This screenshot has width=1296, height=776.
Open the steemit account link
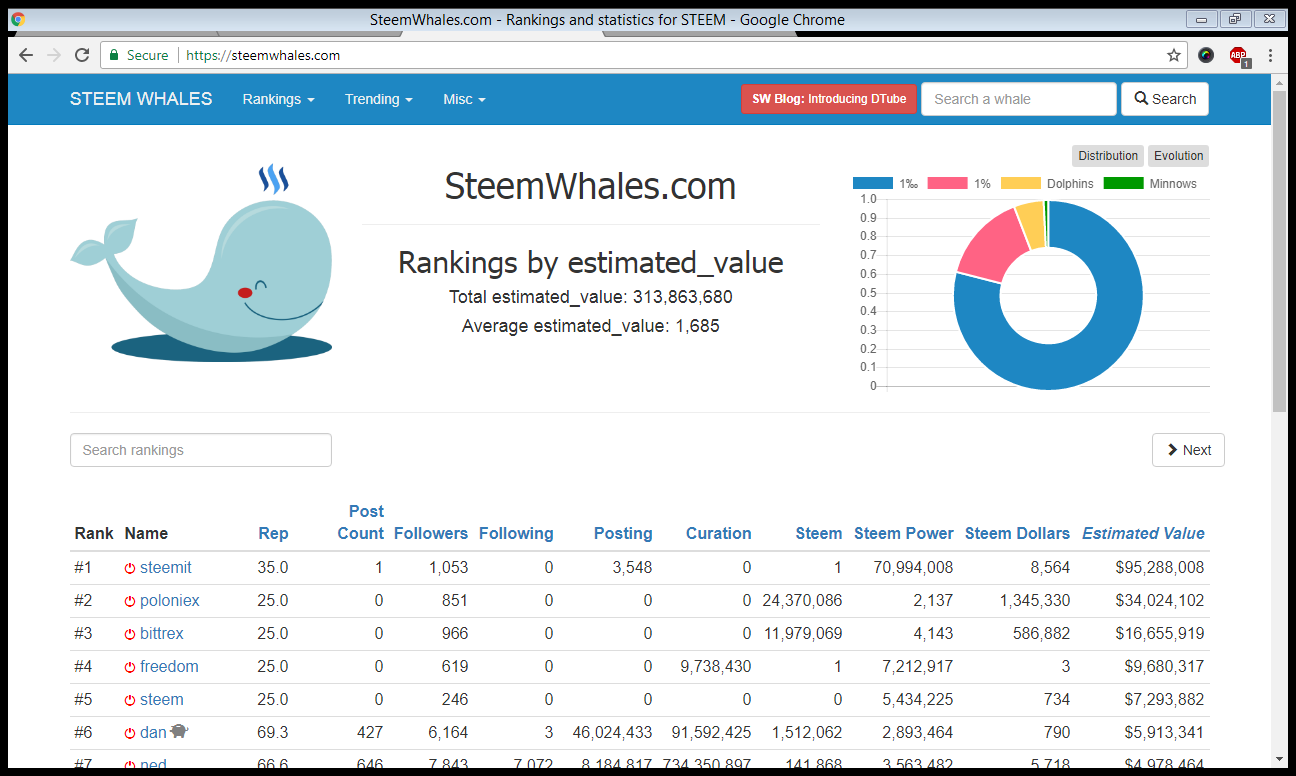(x=166, y=567)
